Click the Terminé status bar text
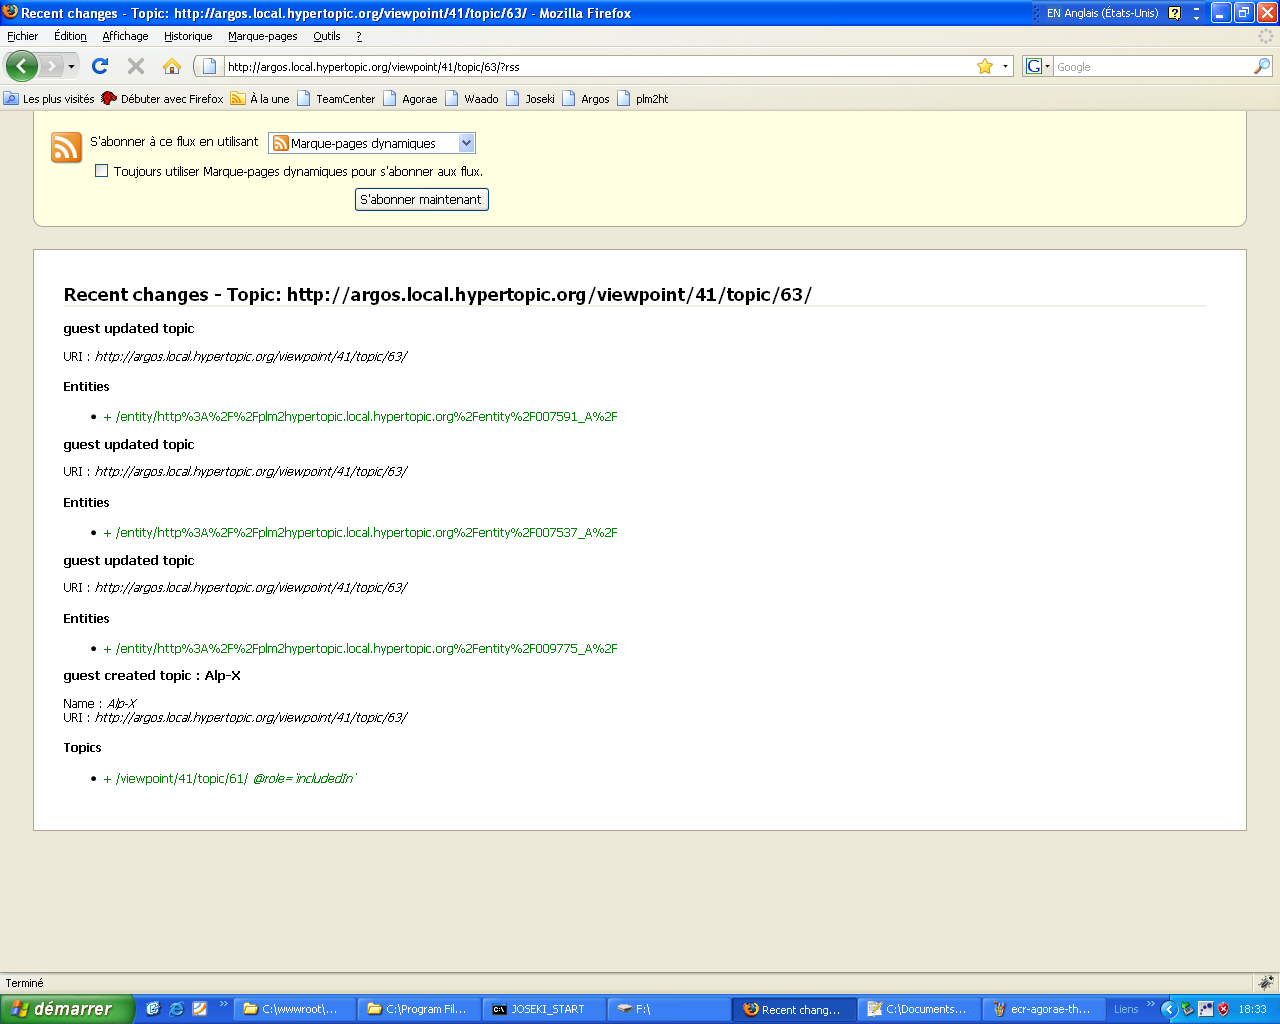This screenshot has height=1024, width=1280. point(25,983)
